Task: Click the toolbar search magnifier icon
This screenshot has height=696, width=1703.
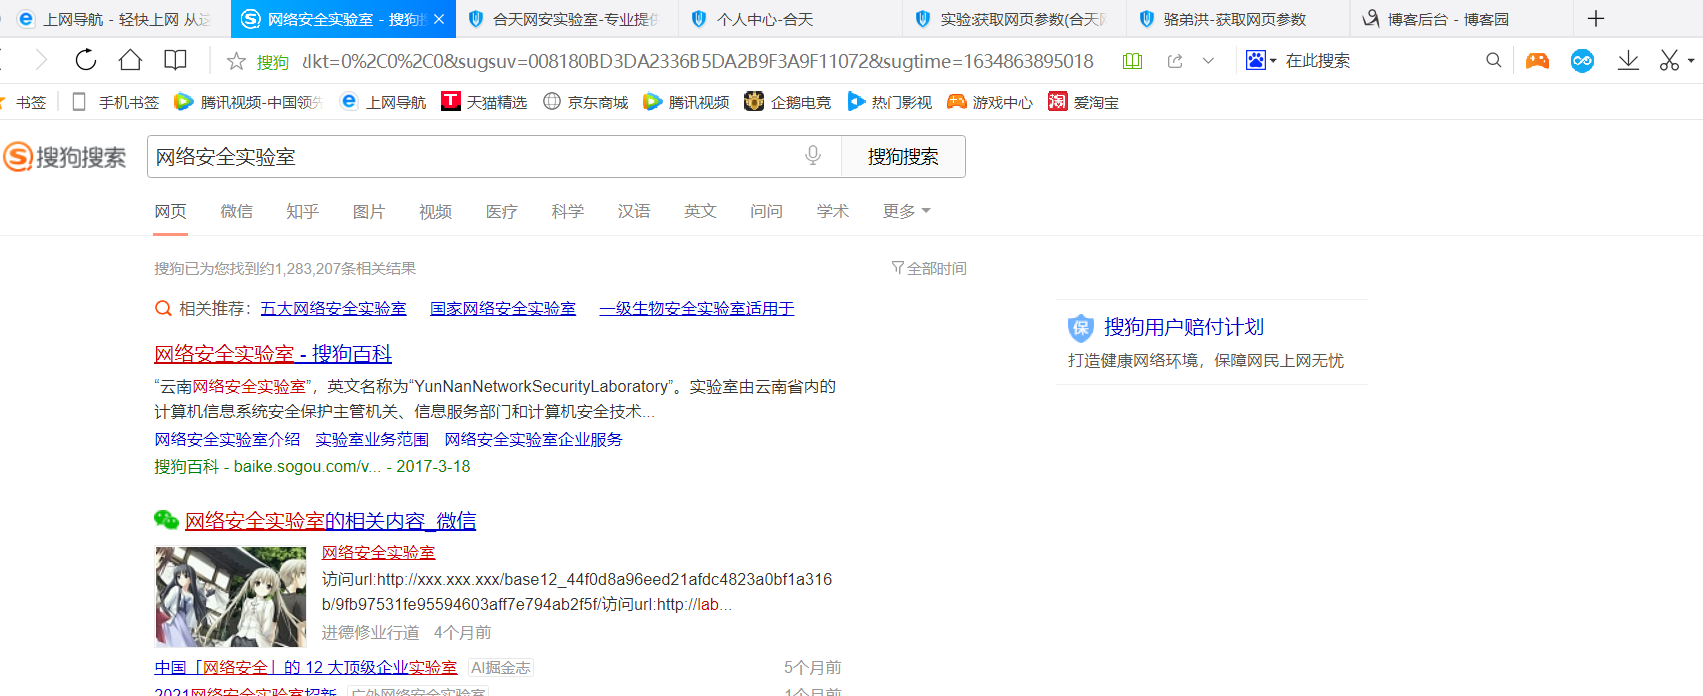Action: tap(1494, 60)
